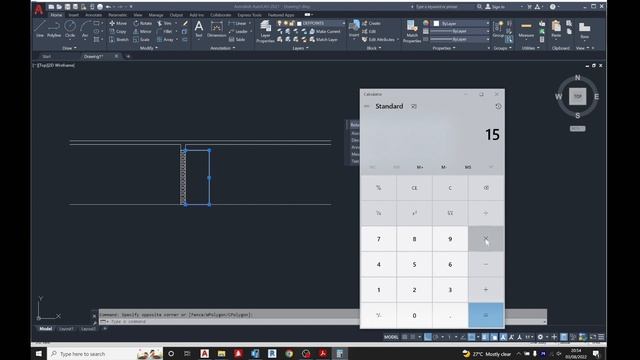Toggle Keep on top in Calculator
The height and width of the screenshot is (360, 640).
(414, 106)
